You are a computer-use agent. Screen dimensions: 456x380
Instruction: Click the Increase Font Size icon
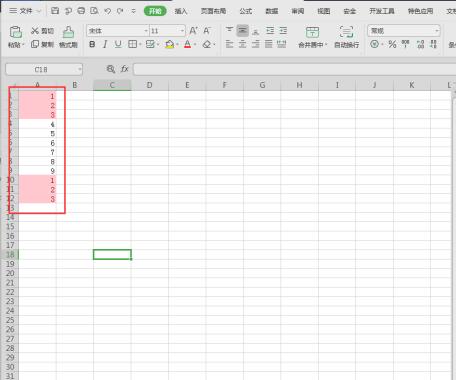[193, 31]
